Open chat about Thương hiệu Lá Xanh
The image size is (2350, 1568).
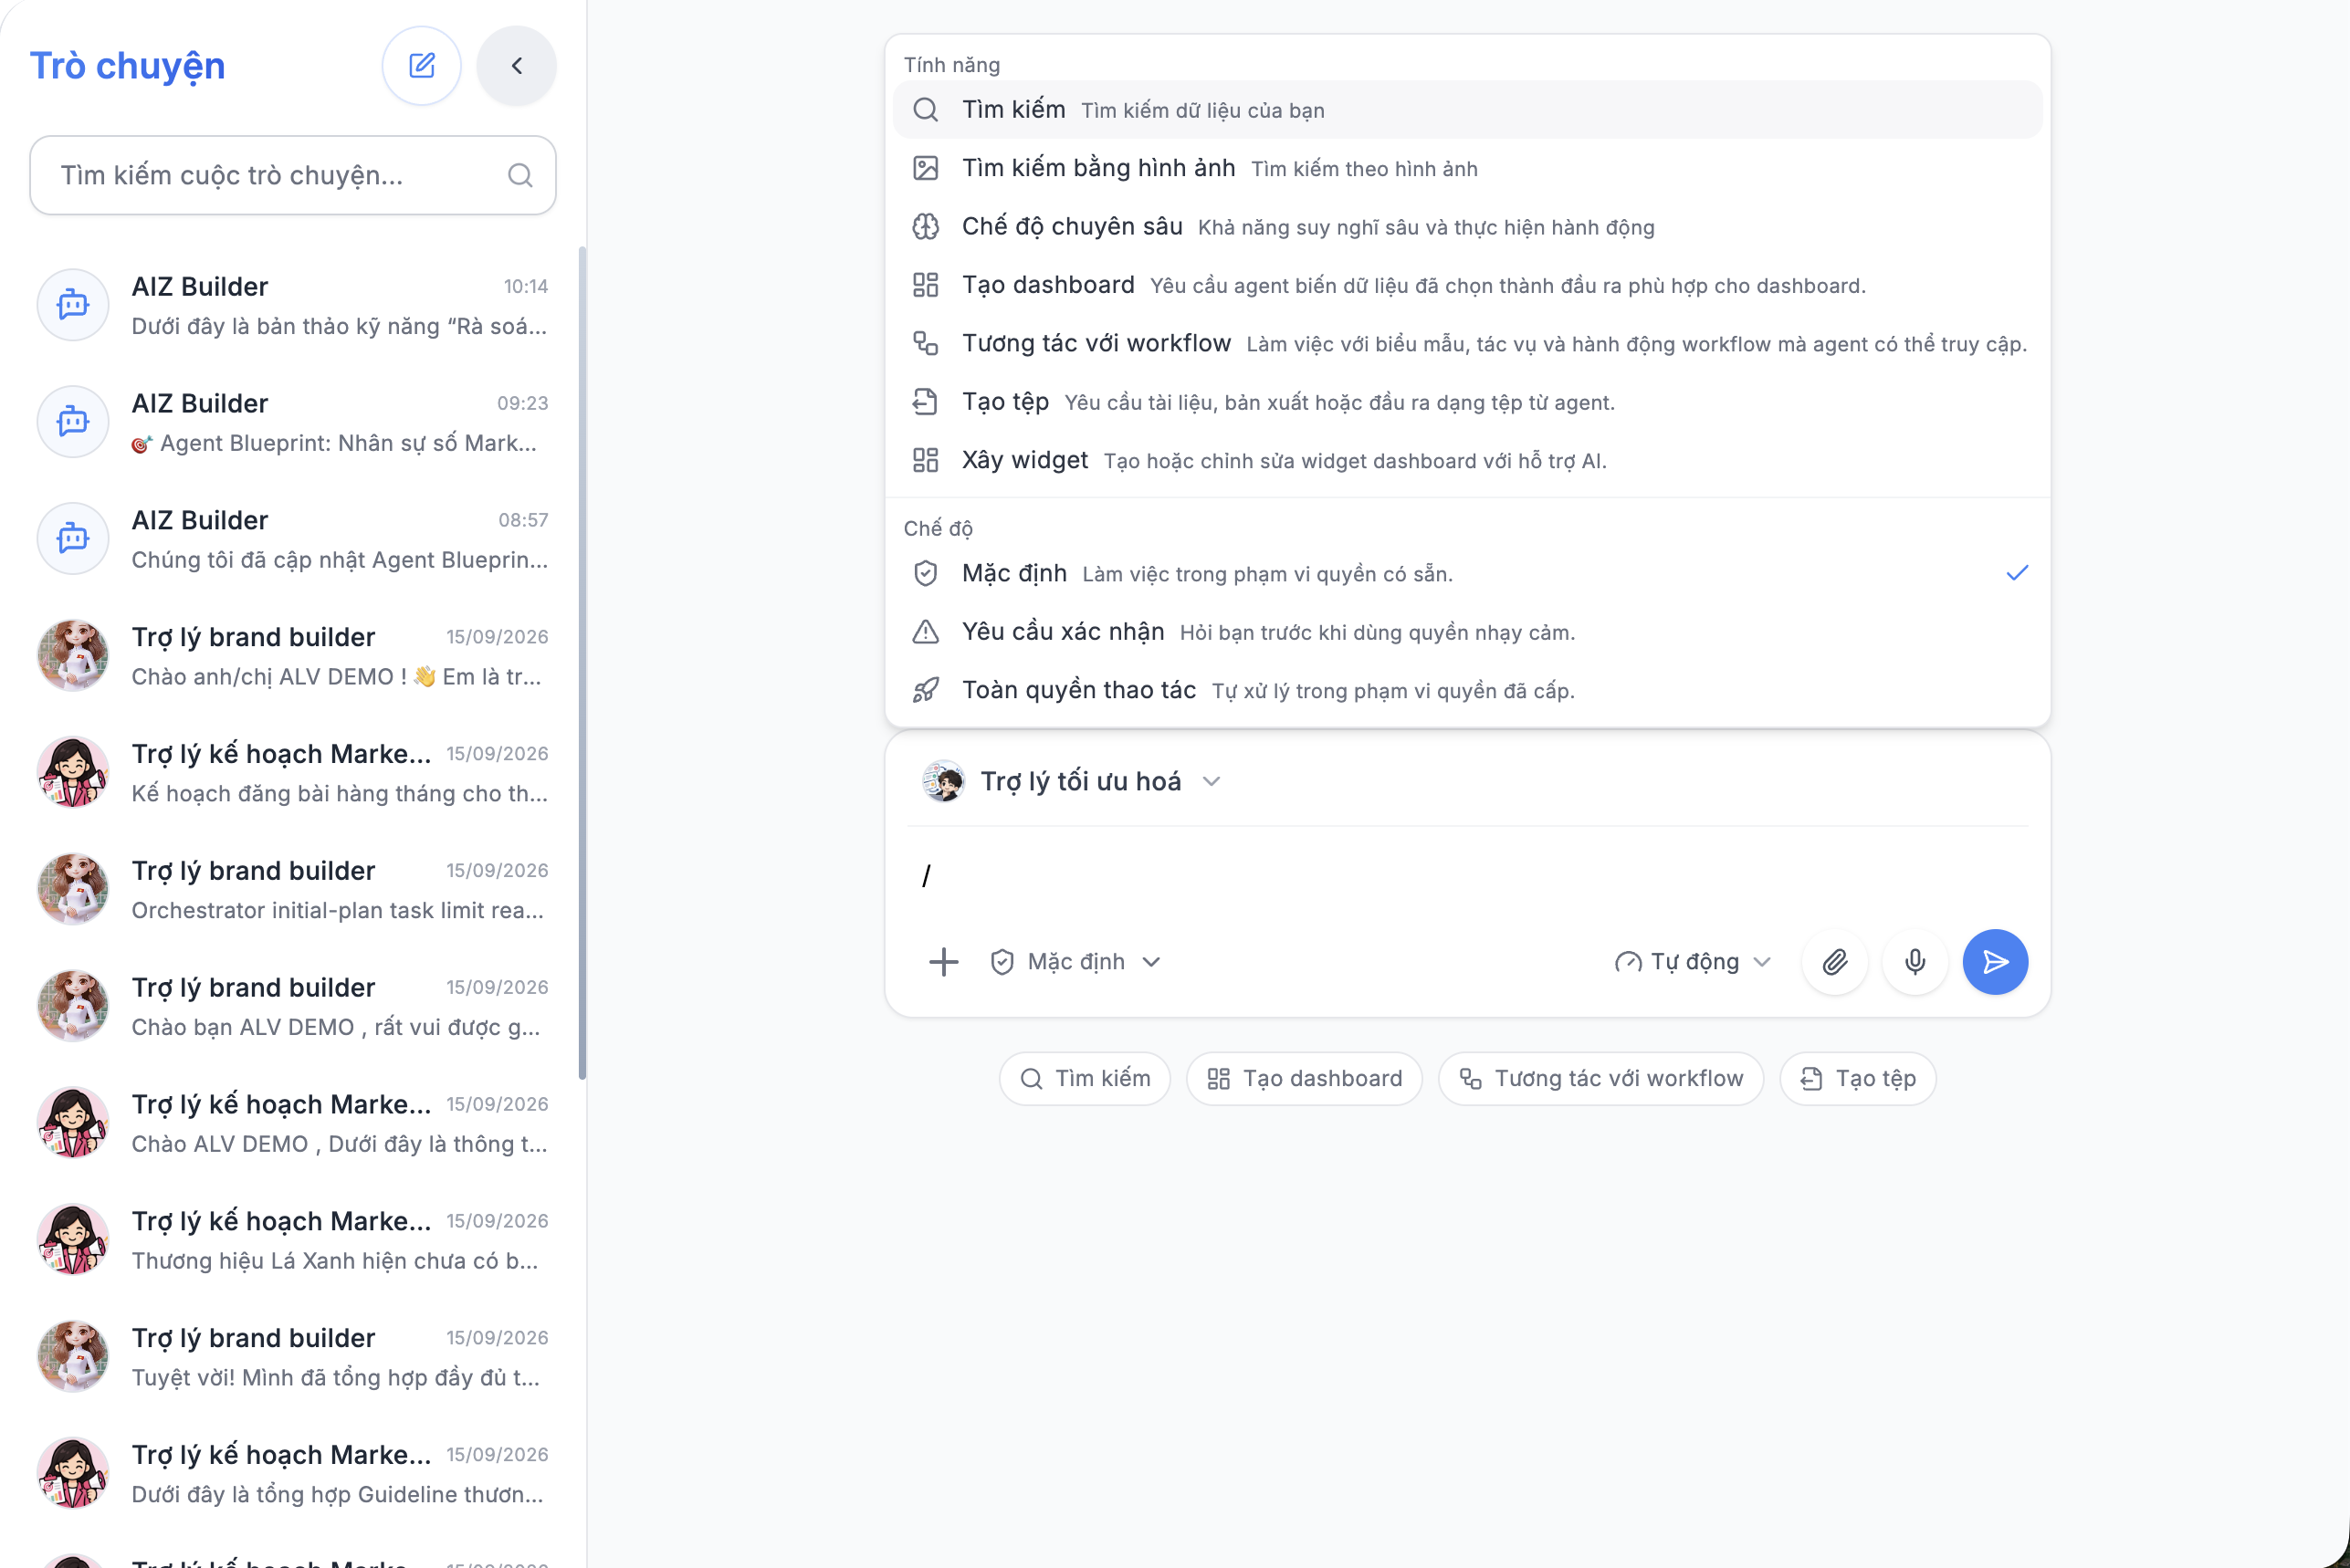[292, 1240]
